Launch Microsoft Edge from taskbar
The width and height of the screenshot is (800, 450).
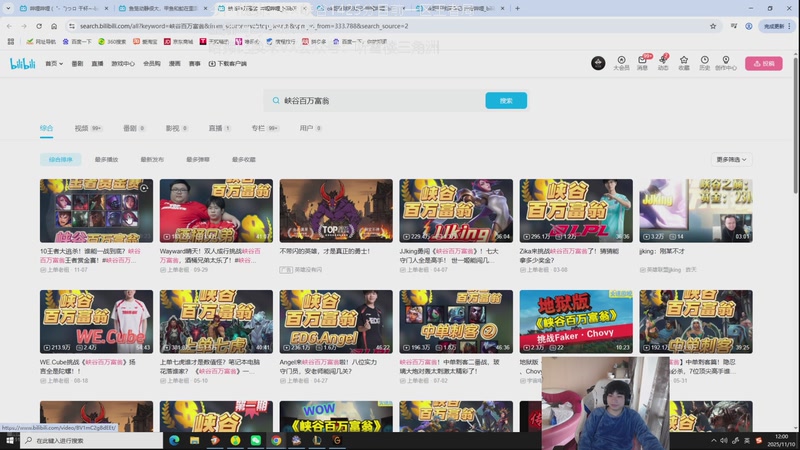174,440
